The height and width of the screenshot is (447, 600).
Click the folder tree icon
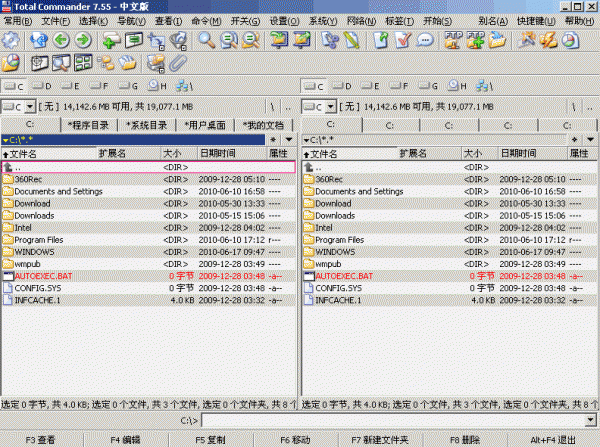[106, 63]
